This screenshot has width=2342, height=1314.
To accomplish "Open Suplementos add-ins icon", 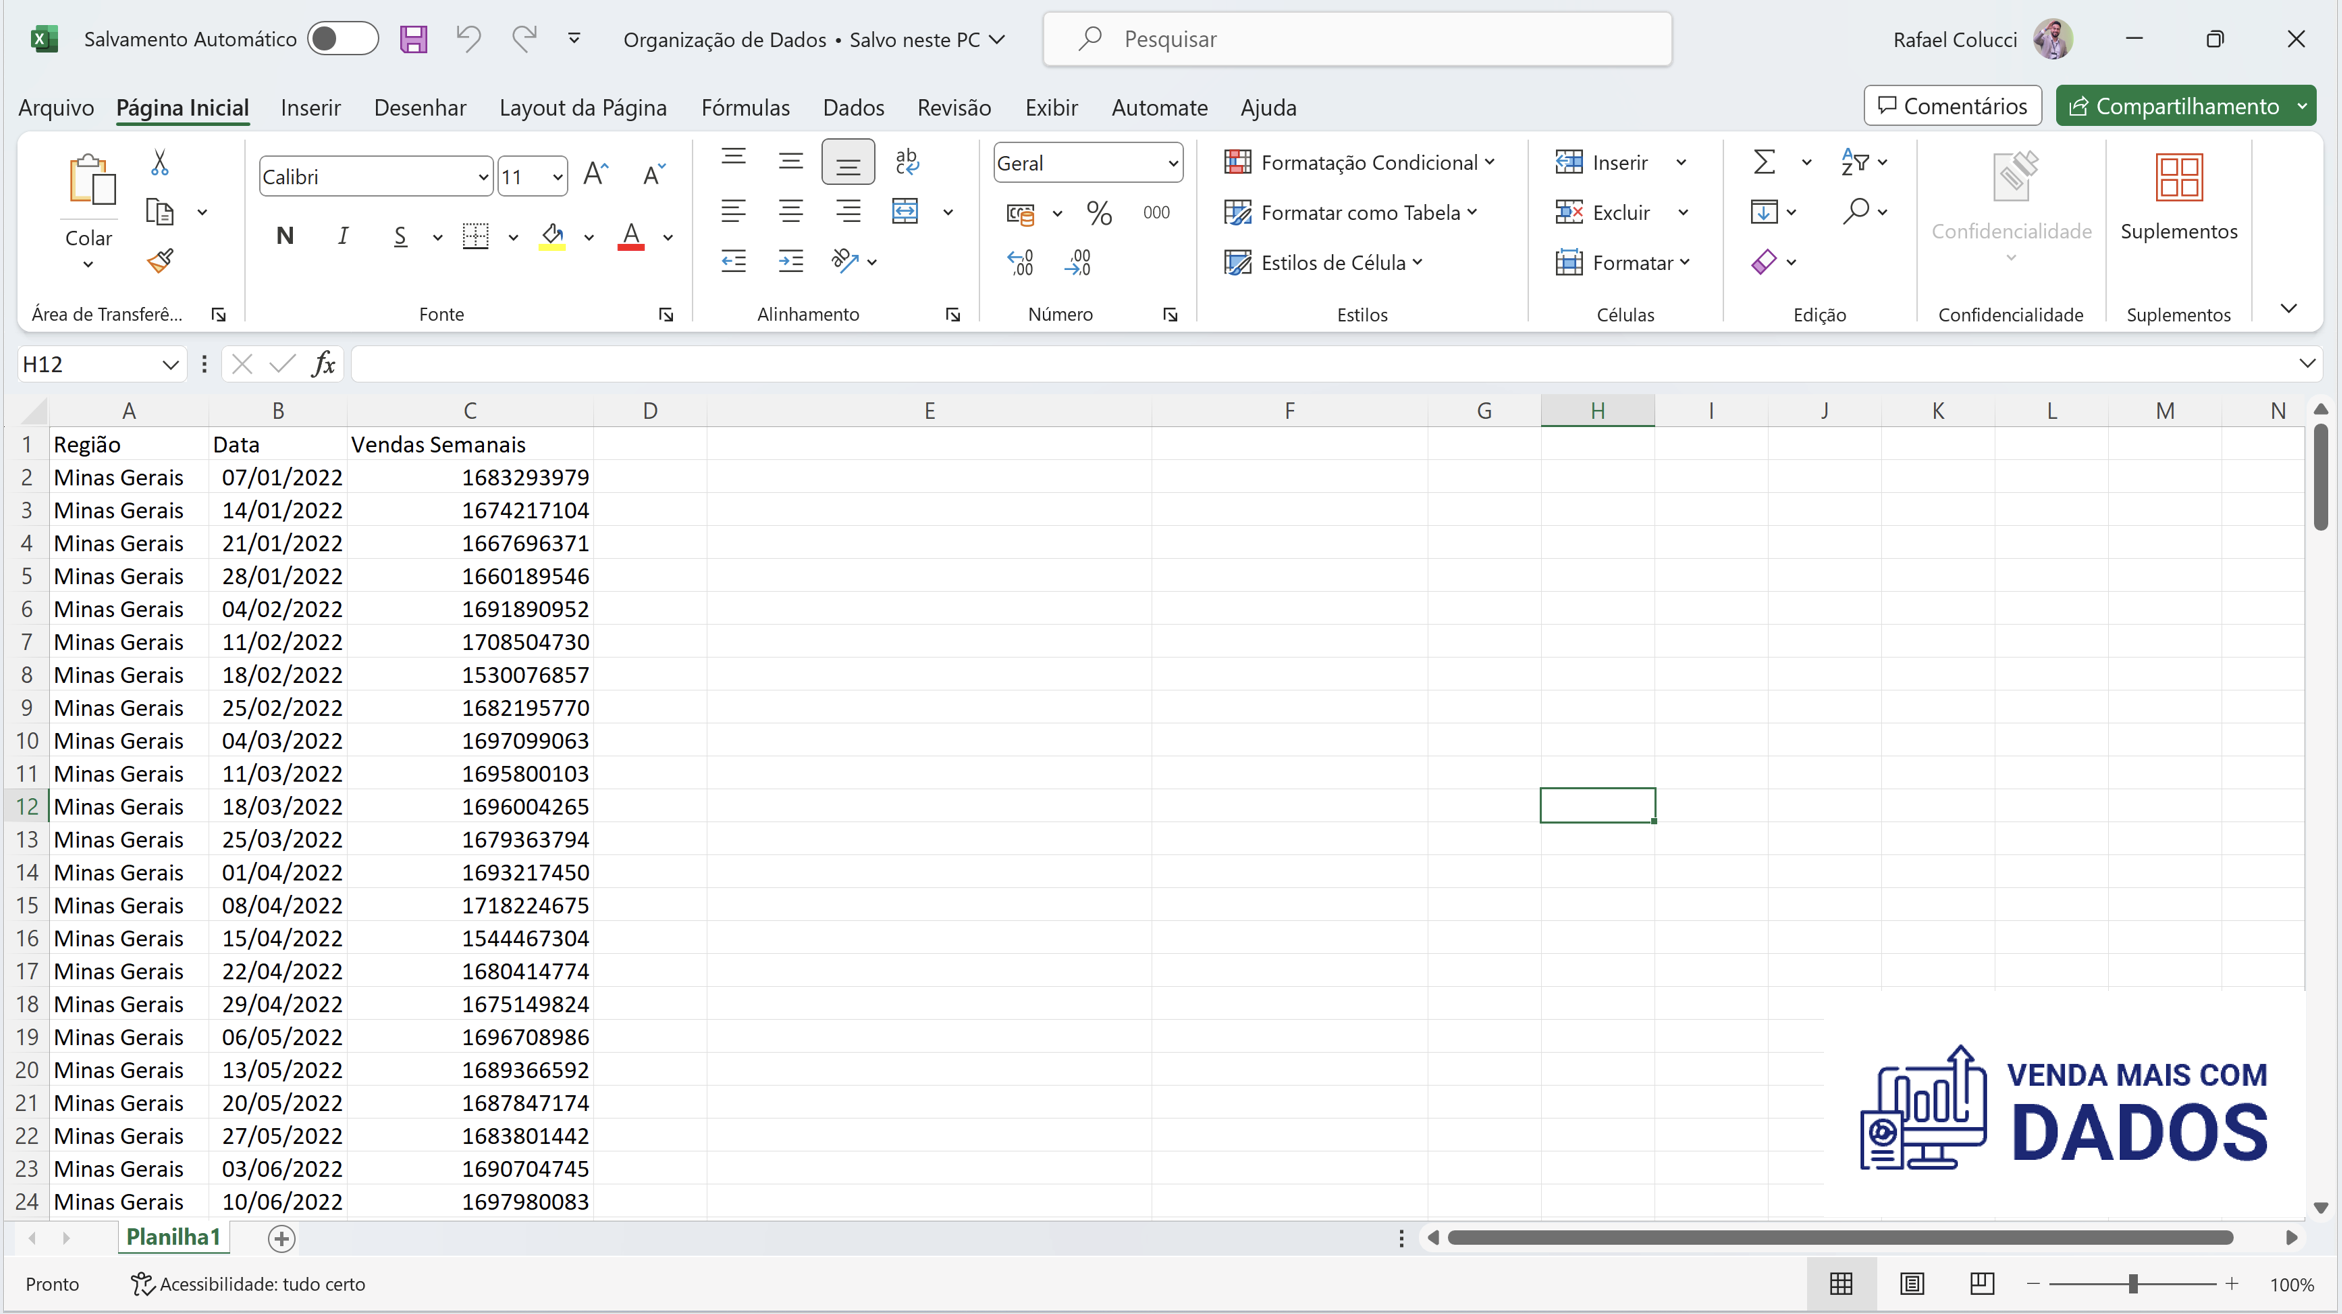I will pyautogui.click(x=2179, y=177).
